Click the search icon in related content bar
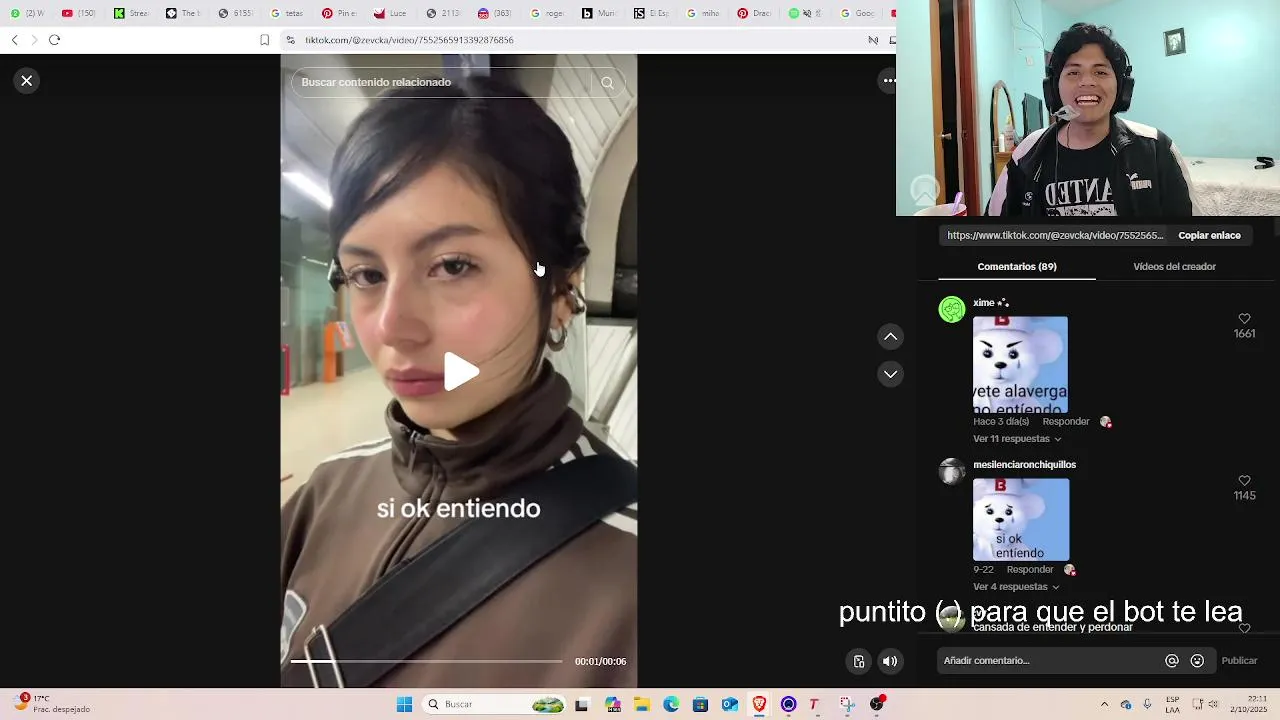The image size is (1280, 720). 607,83
